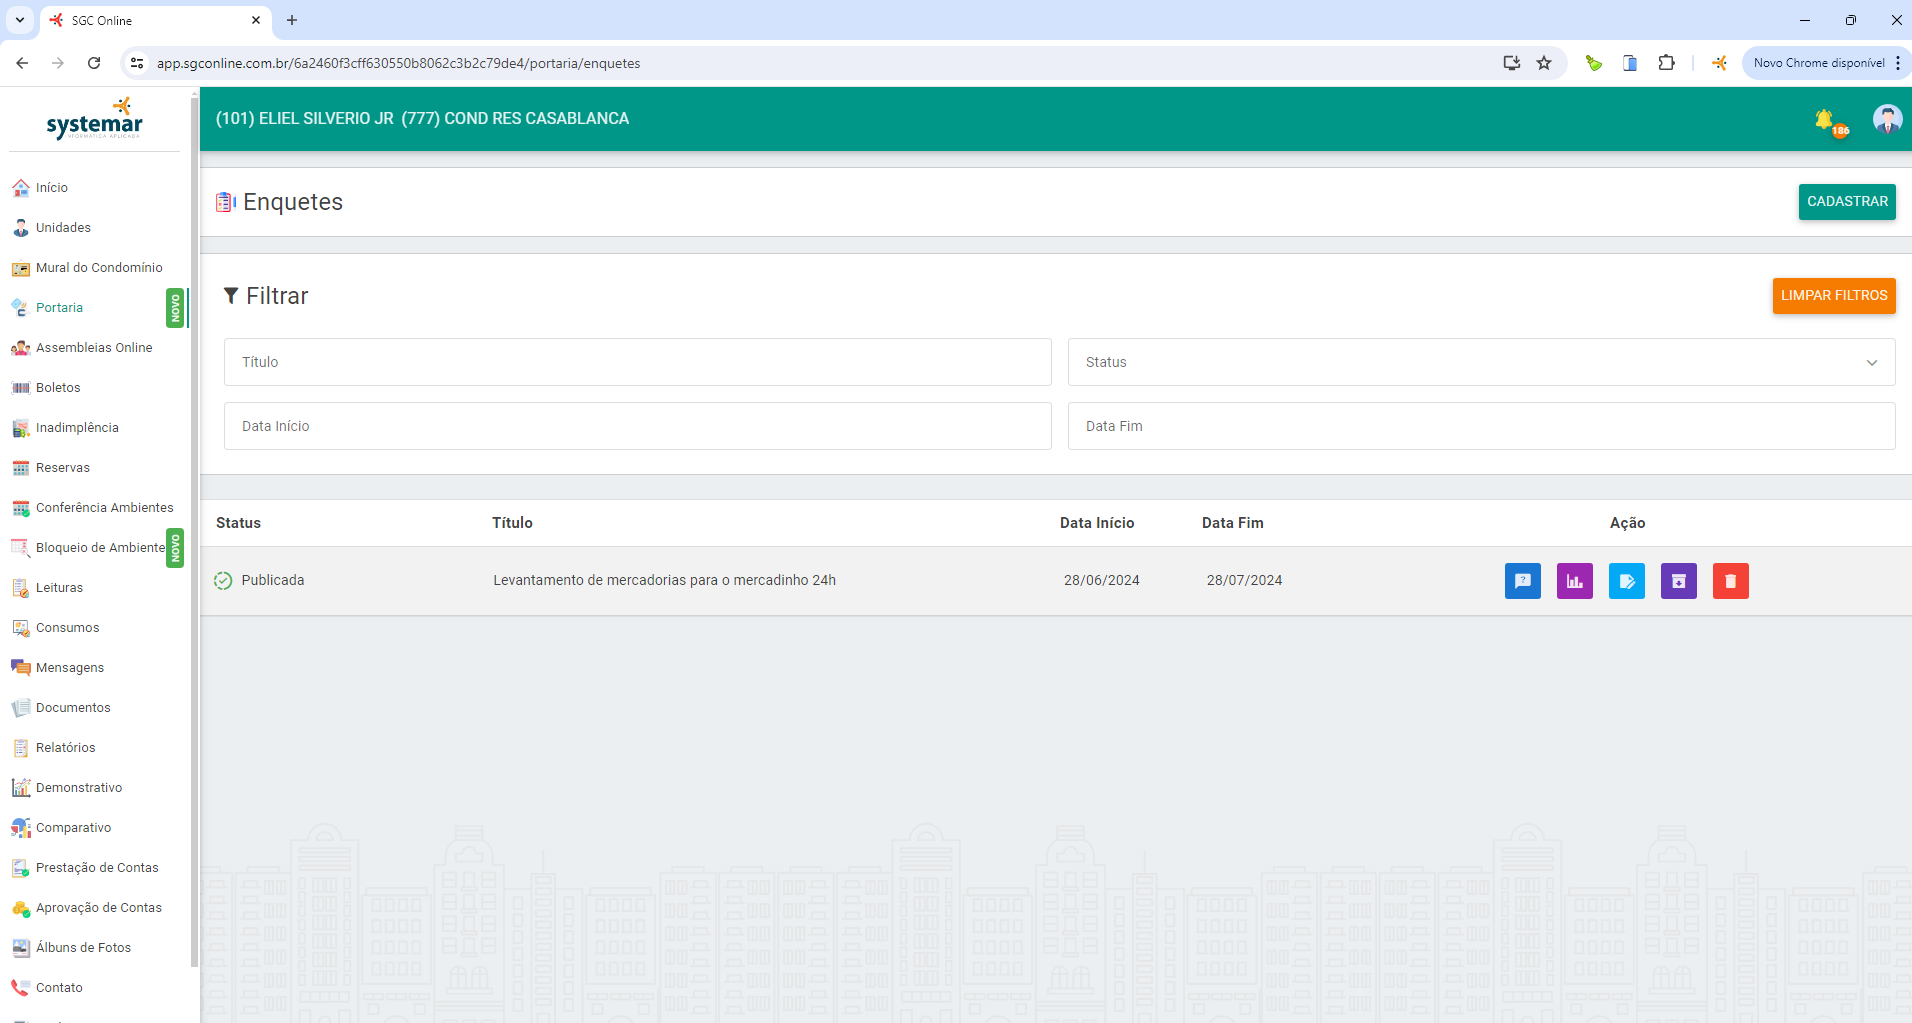The height and width of the screenshot is (1023, 1912).
Task: Bookmark this page with the star icon
Action: (x=1544, y=63)
